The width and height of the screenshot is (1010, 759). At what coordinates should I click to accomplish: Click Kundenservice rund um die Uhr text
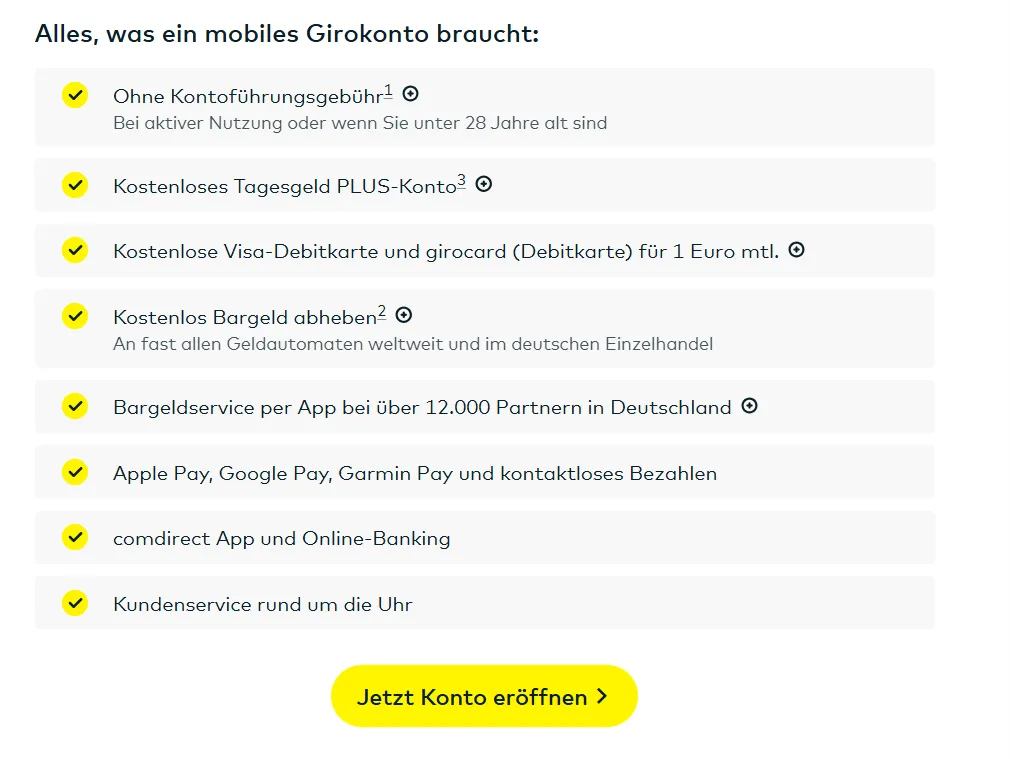[263, 604]
